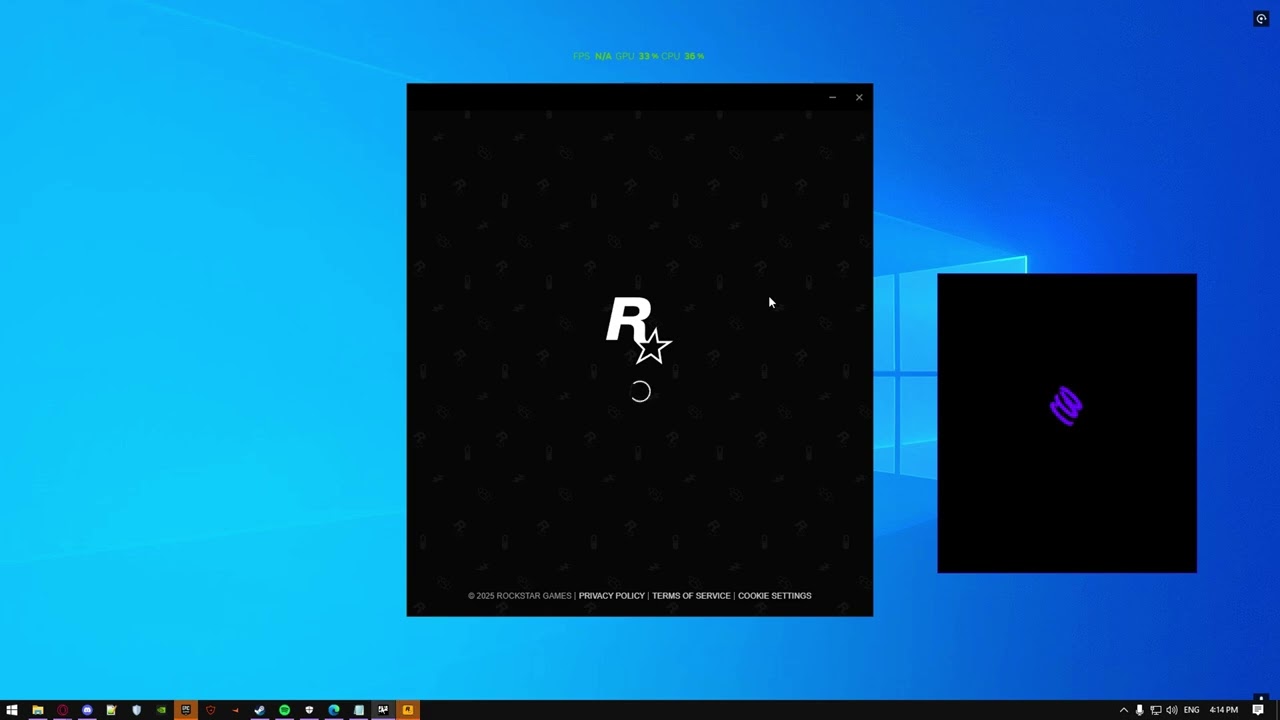The height and width of the screenshot is (720, 1280).
Task: Click the red arrow app on taskbar
Action: pos(235,710)
